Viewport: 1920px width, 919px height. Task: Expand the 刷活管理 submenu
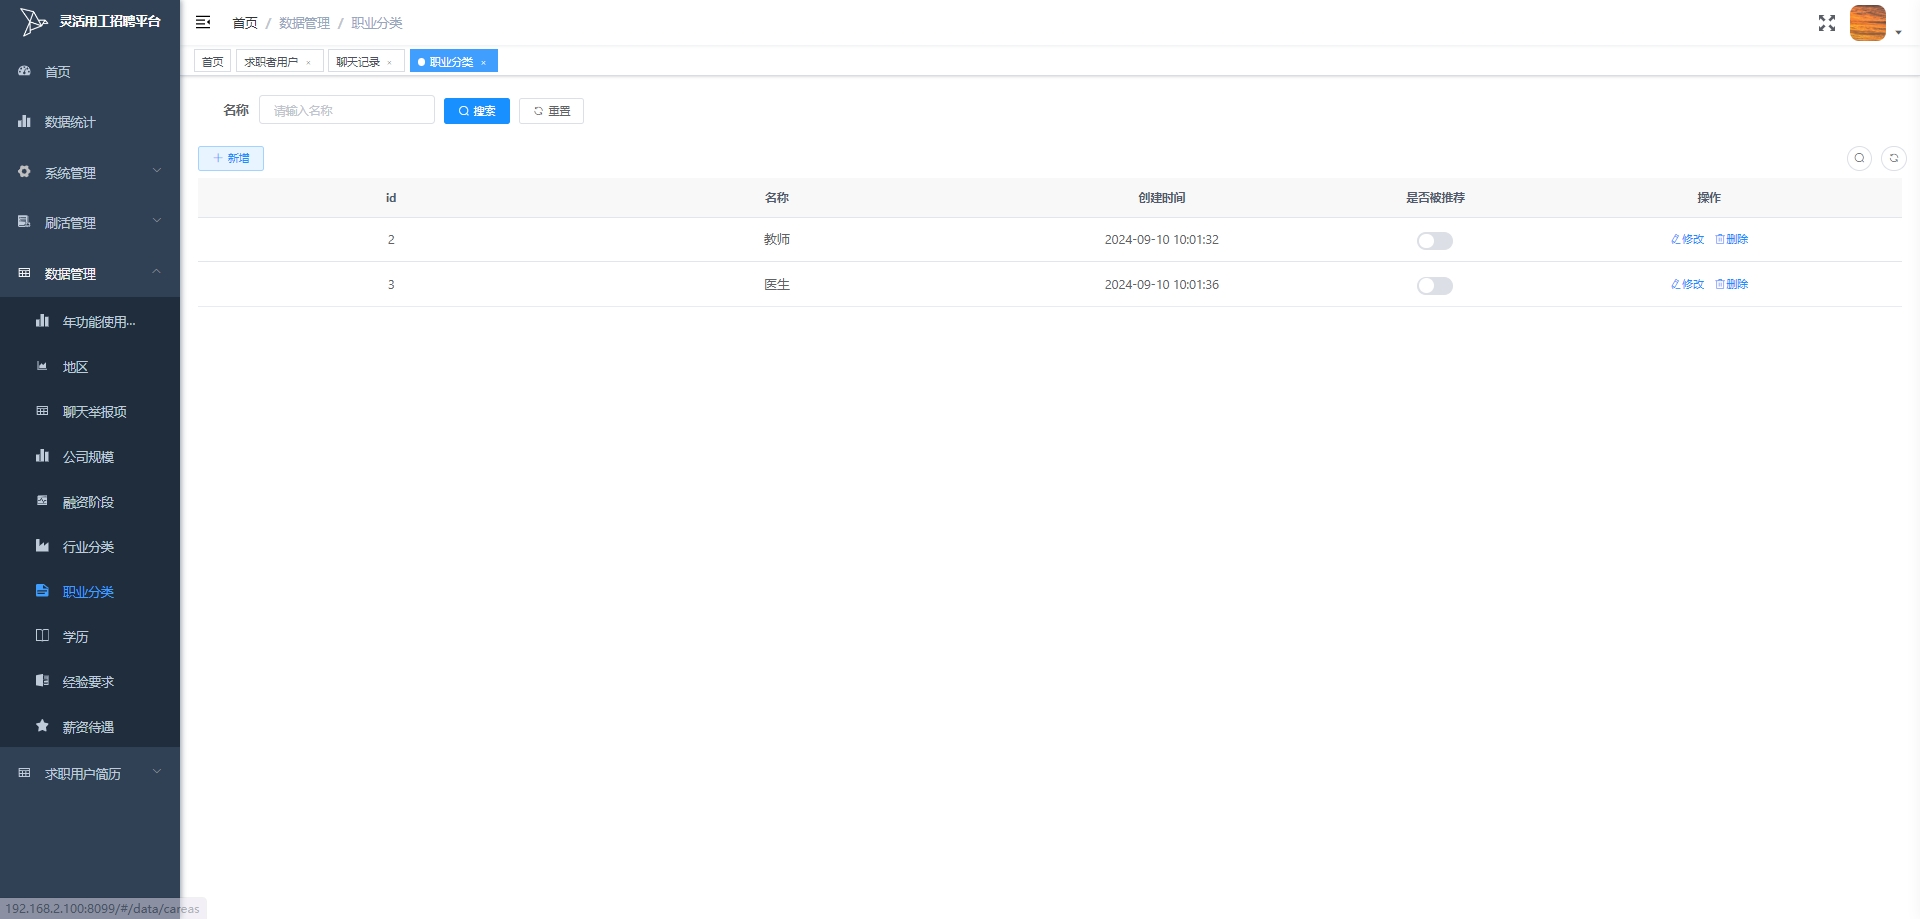click(x=90, y=222)
